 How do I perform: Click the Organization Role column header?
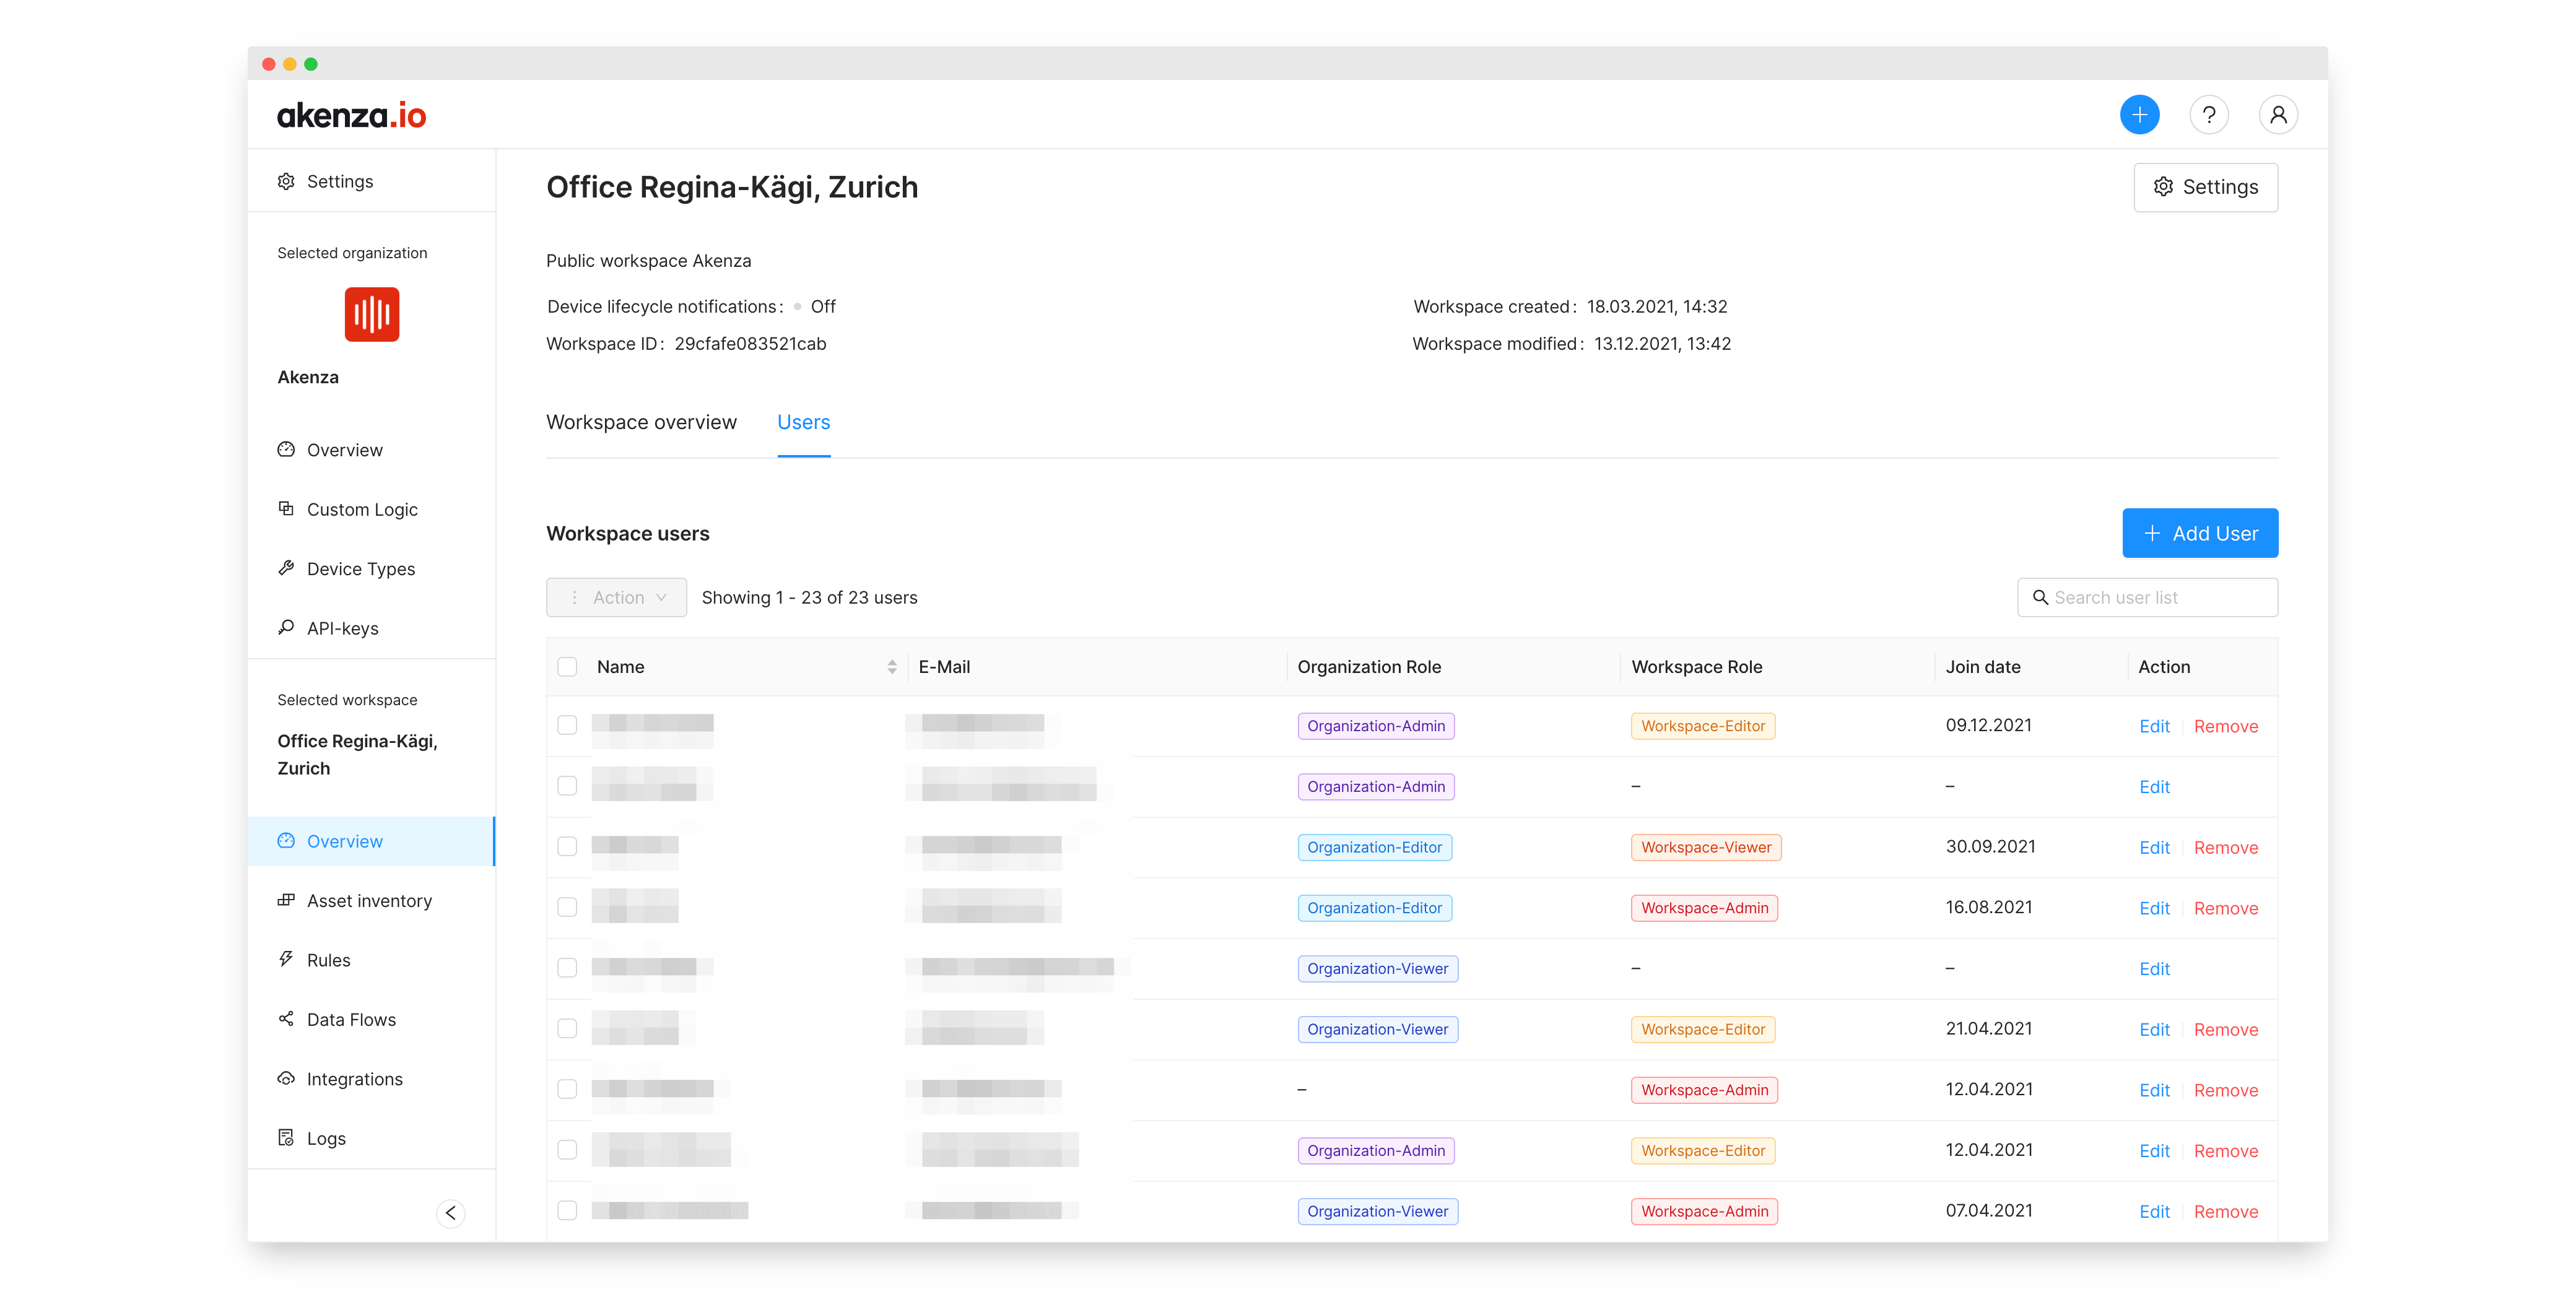coord(1369,667)
